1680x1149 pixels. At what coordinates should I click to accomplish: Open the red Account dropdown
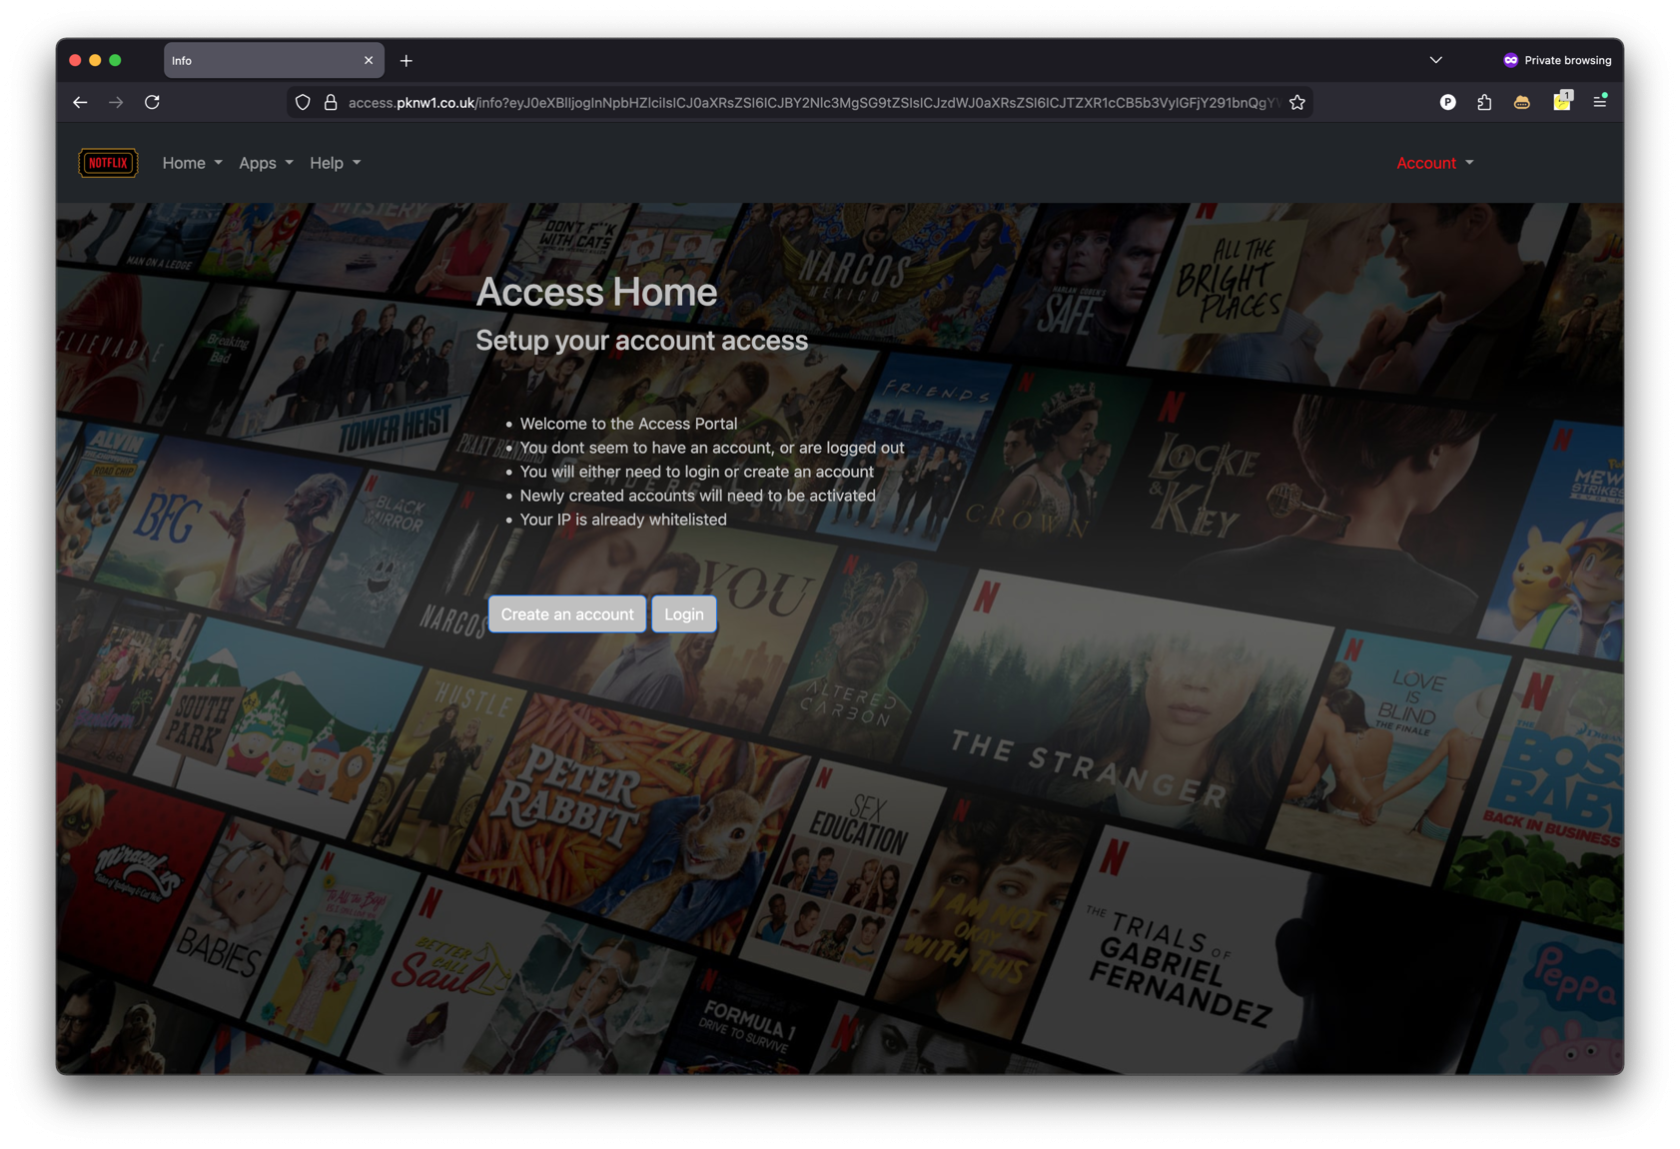click(1435, 163)
